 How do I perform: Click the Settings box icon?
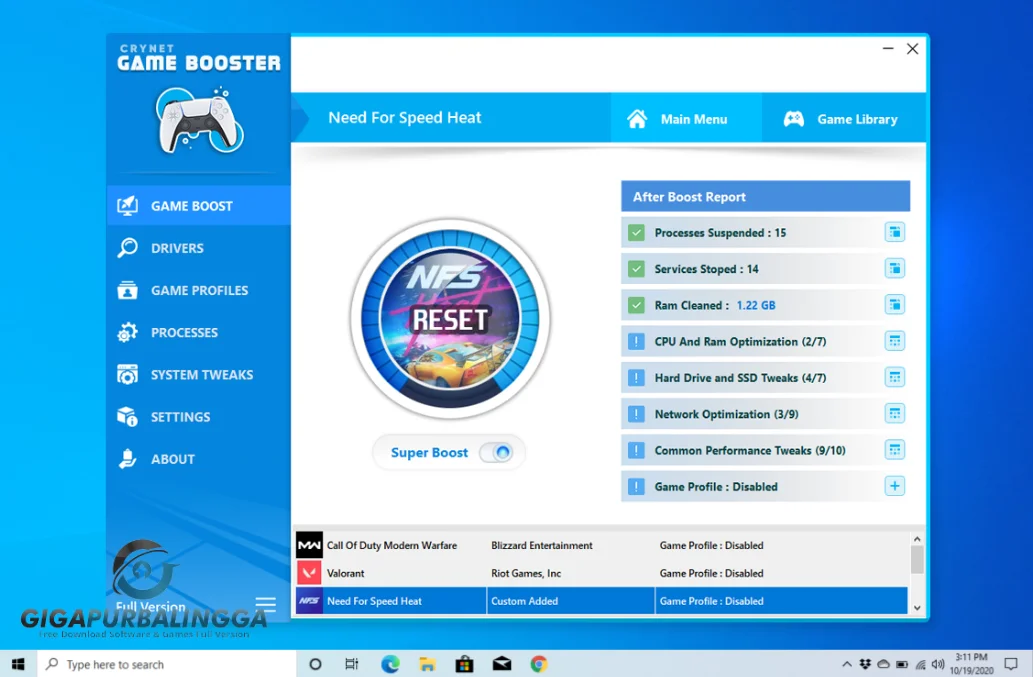(x=127, y=416)
